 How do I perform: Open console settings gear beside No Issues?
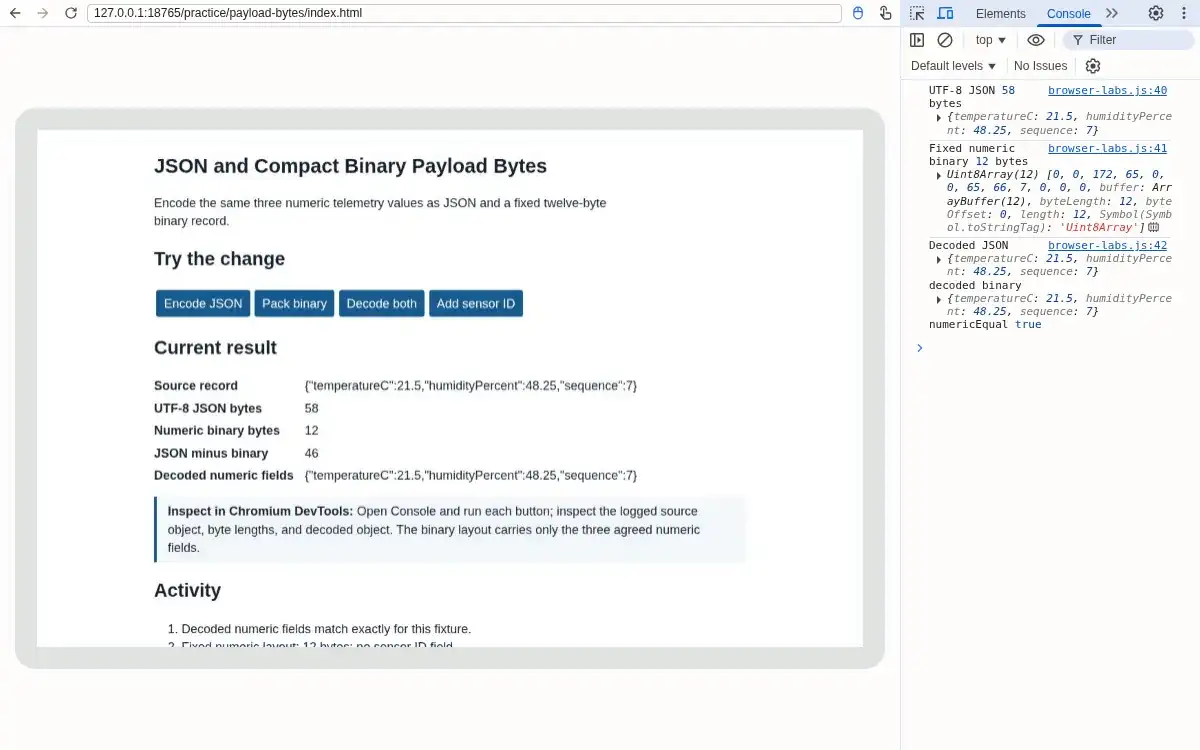coord(1093,66)
